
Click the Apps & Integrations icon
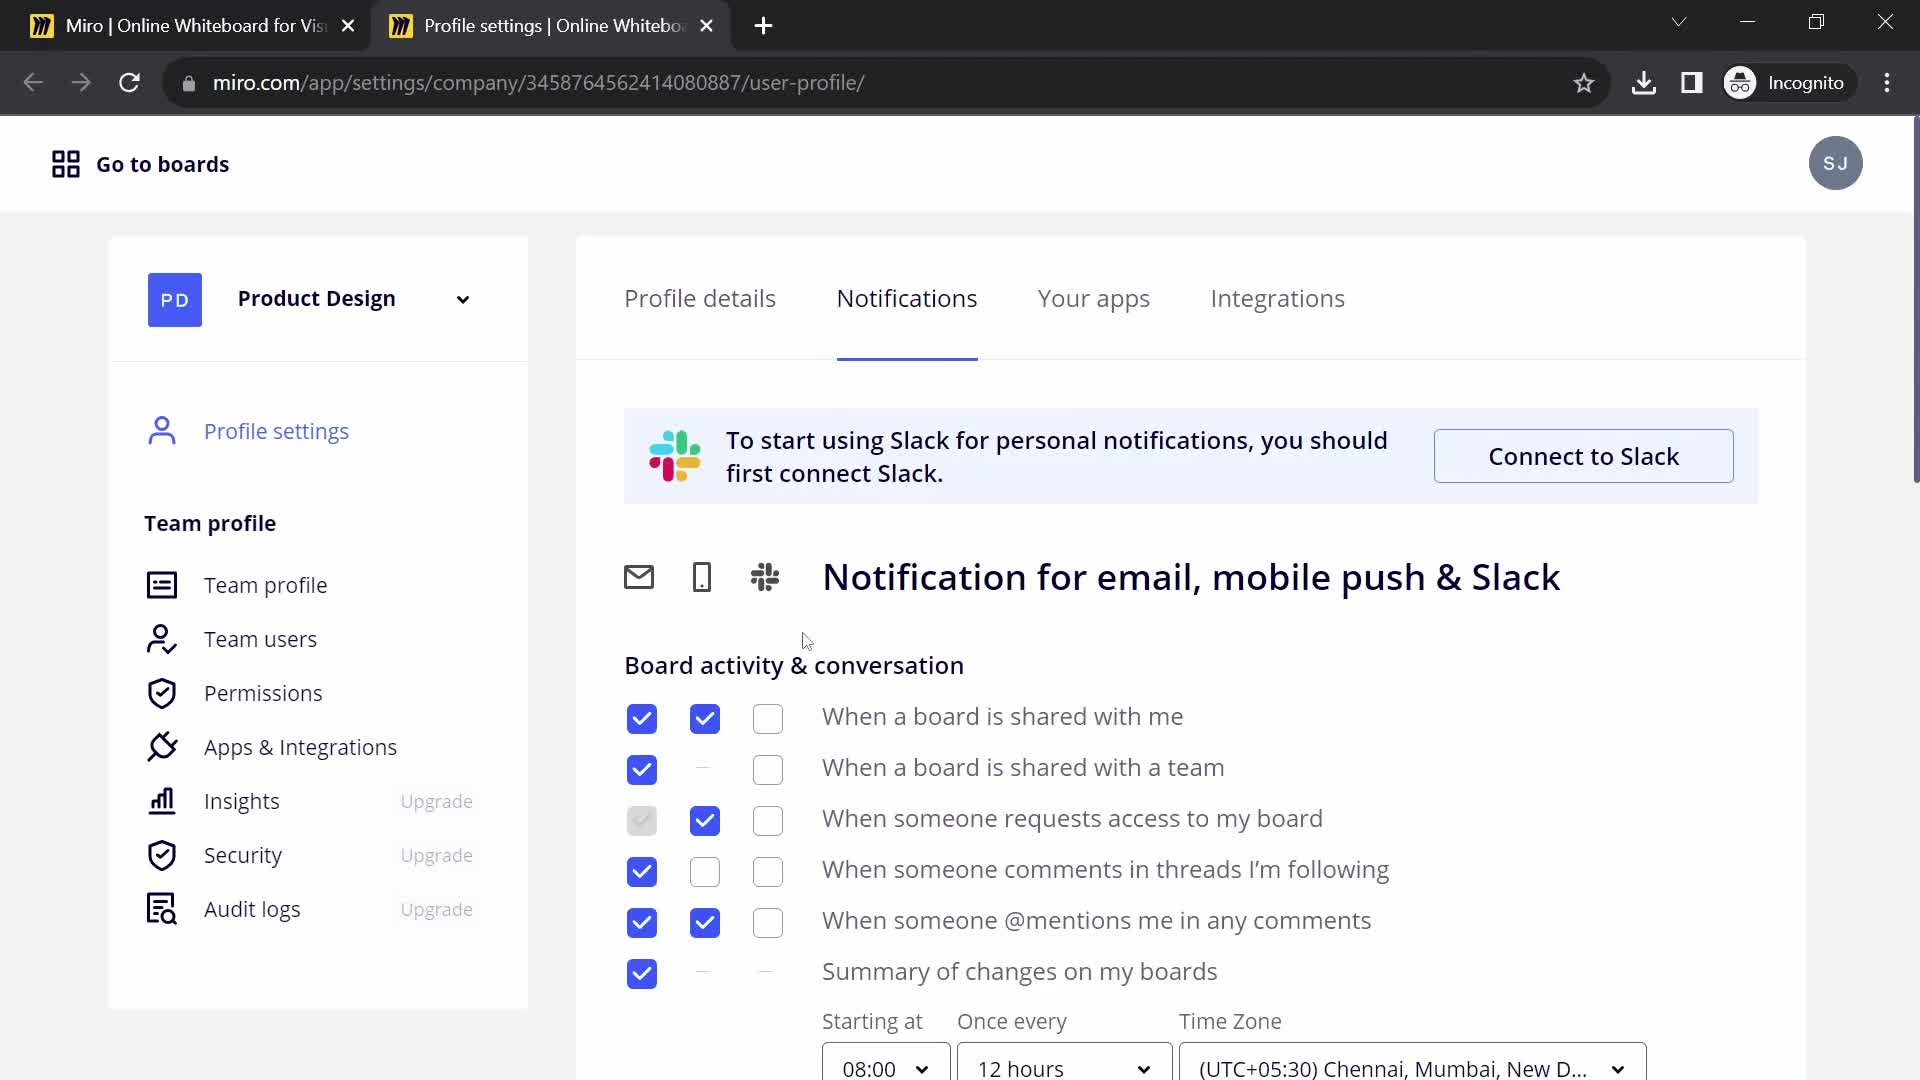coord(162,746)
